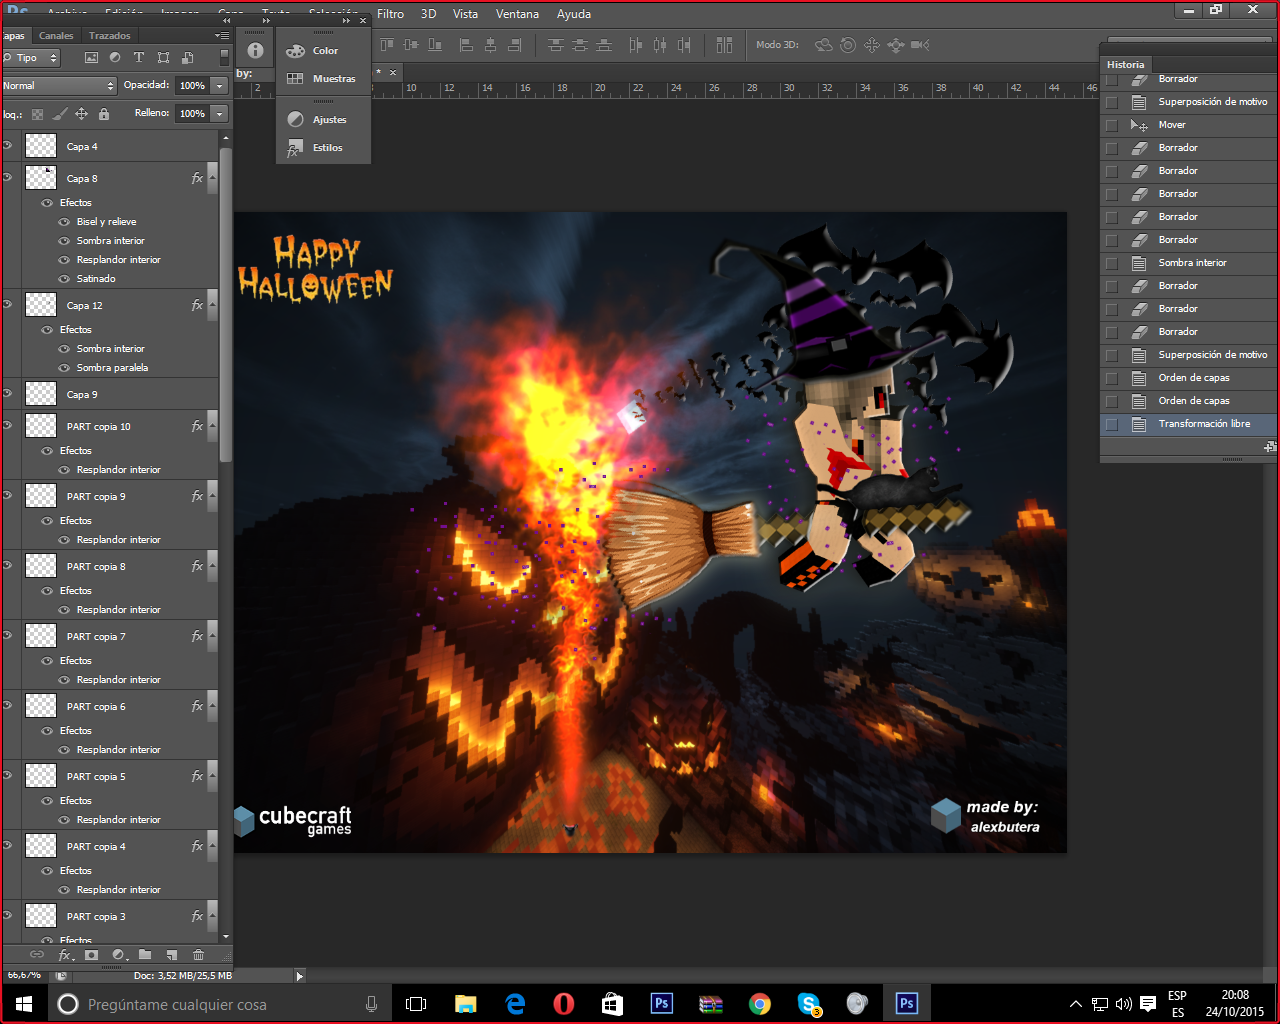Collapse effects of Capa 12 layer
Screen dimensions: 1280x1024
[211, 305]
